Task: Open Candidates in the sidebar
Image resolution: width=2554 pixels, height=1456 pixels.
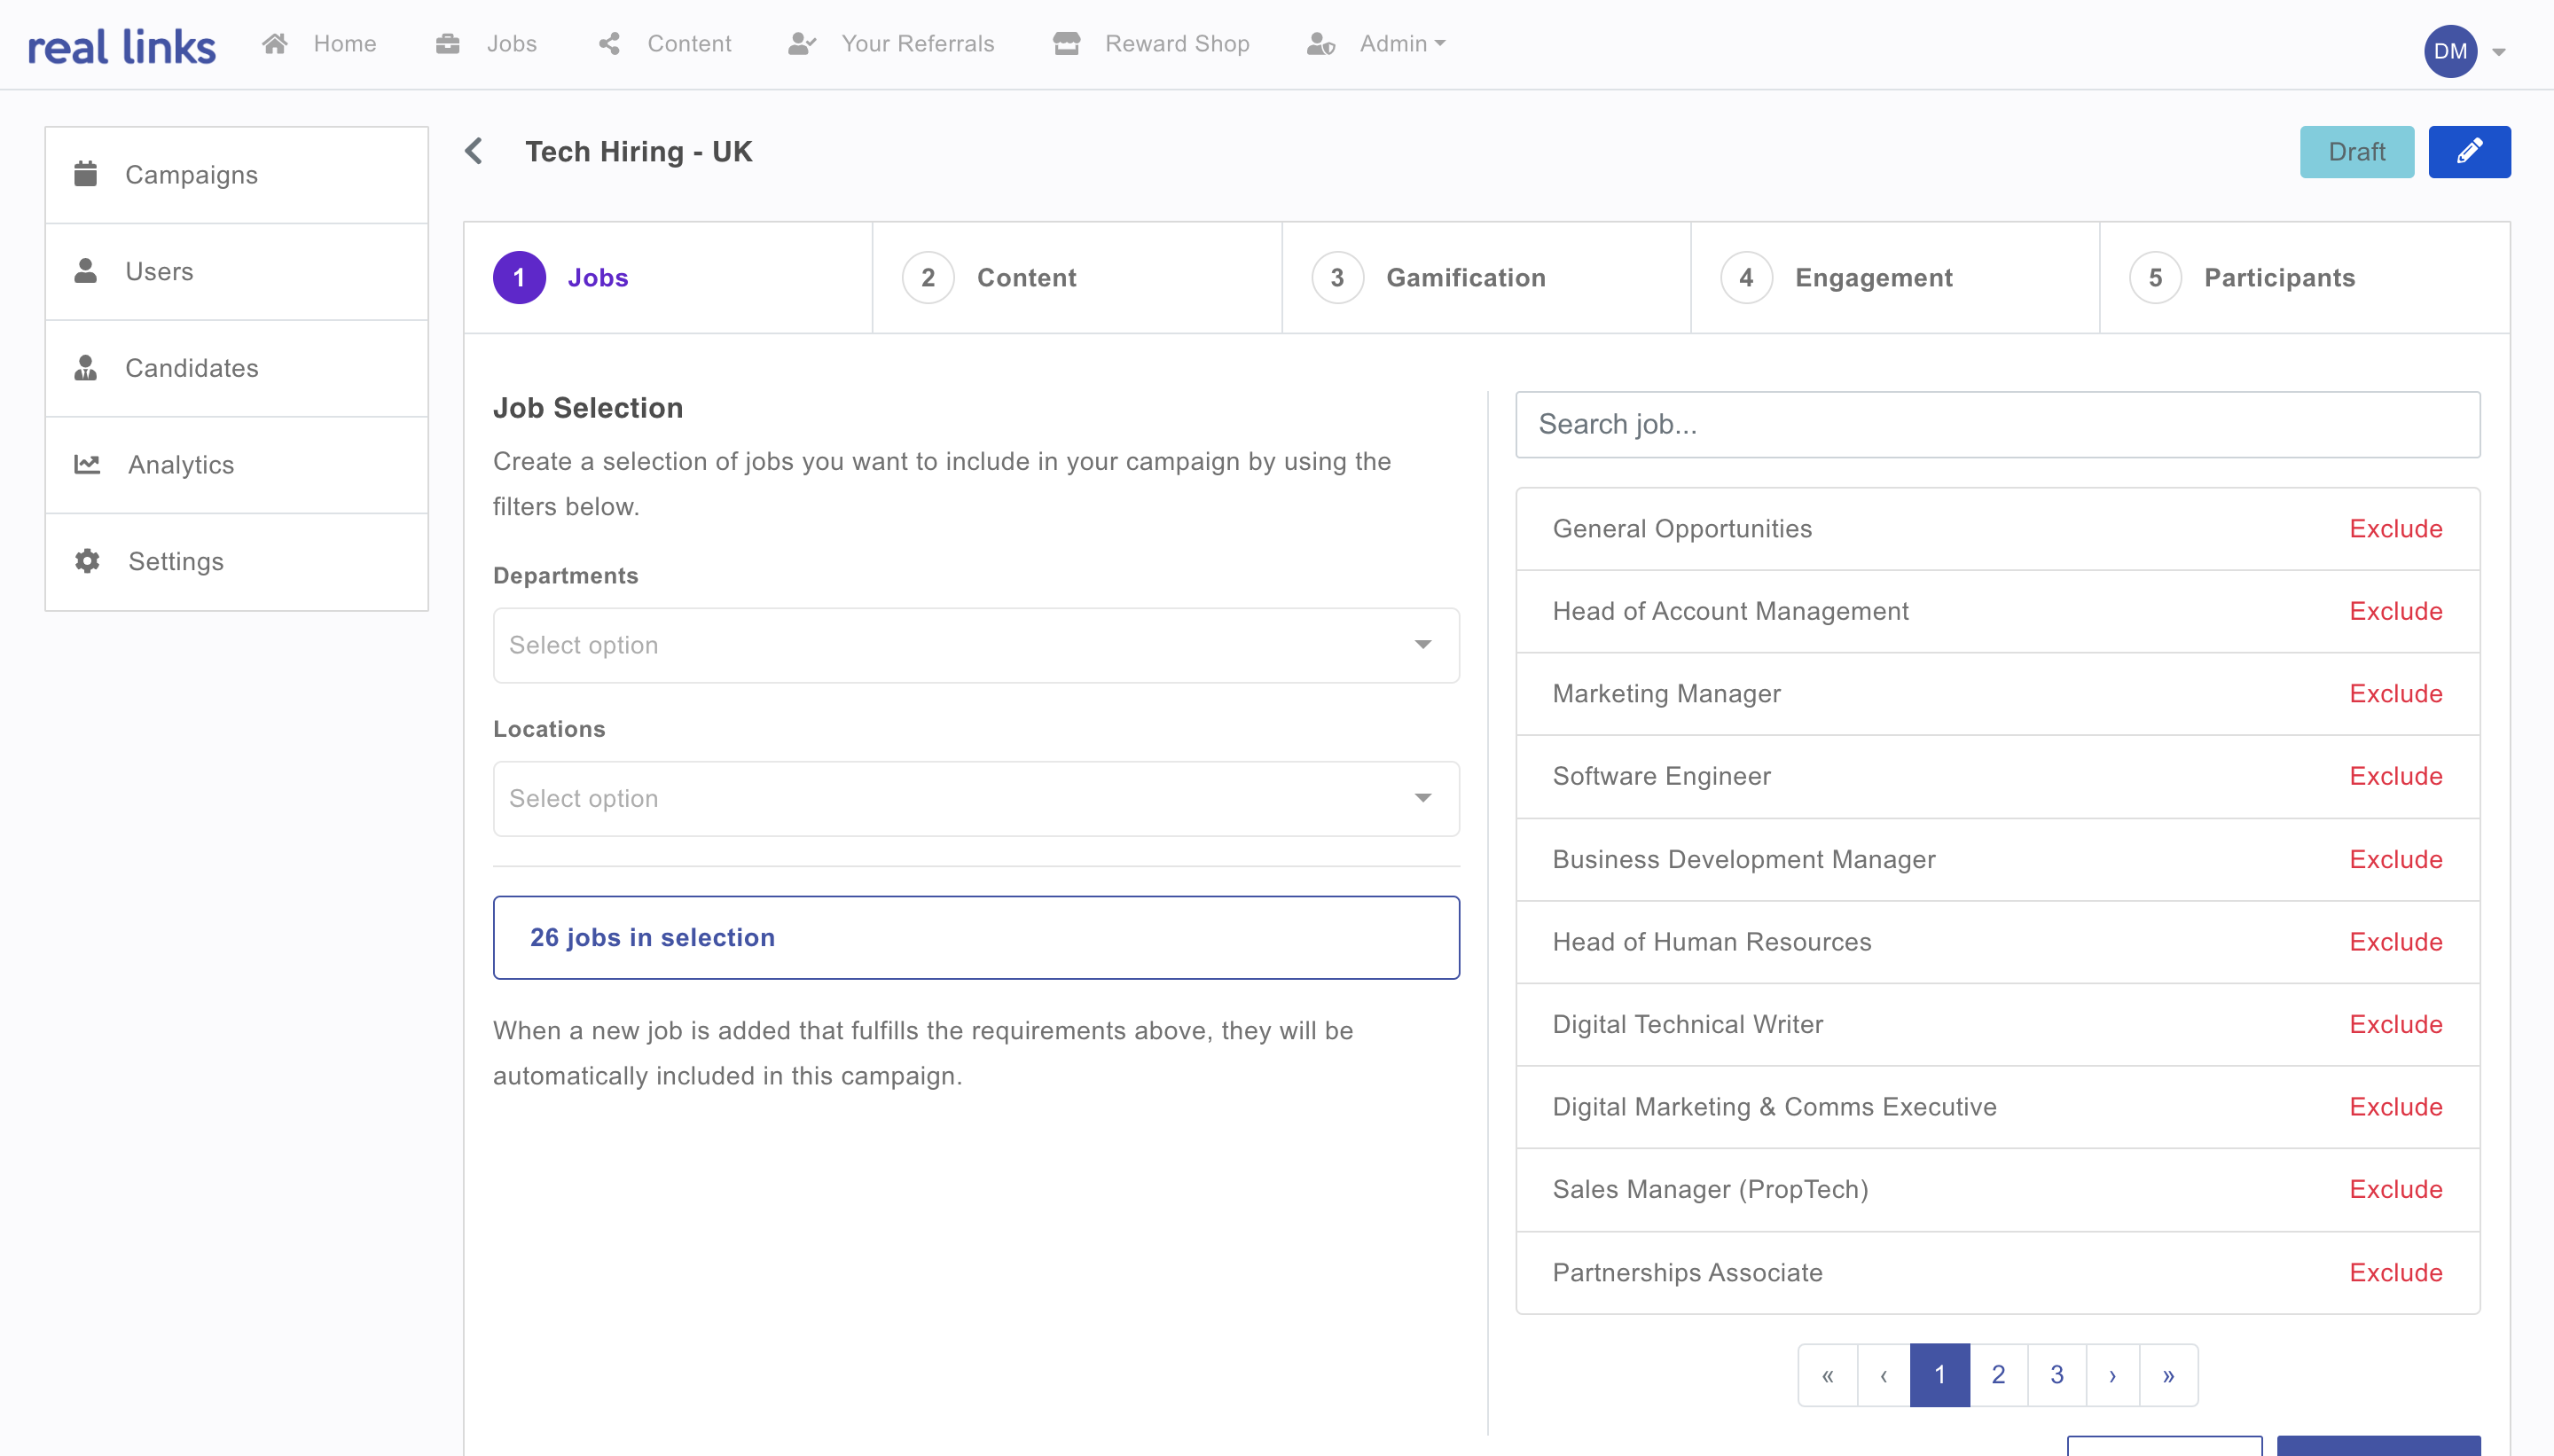Action: pyautogui.click(x=191, y=368)
